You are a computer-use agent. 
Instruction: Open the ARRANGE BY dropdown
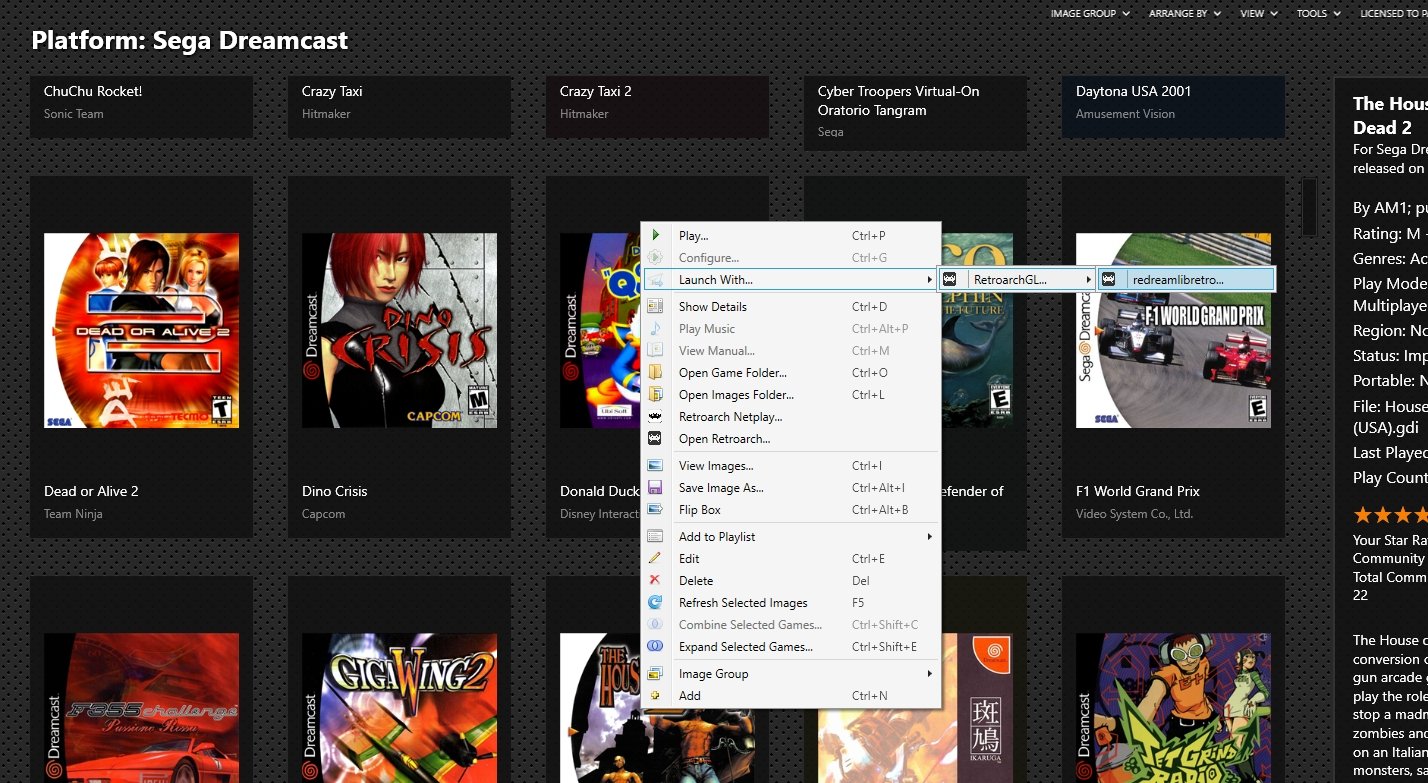tap(1185, 13)
